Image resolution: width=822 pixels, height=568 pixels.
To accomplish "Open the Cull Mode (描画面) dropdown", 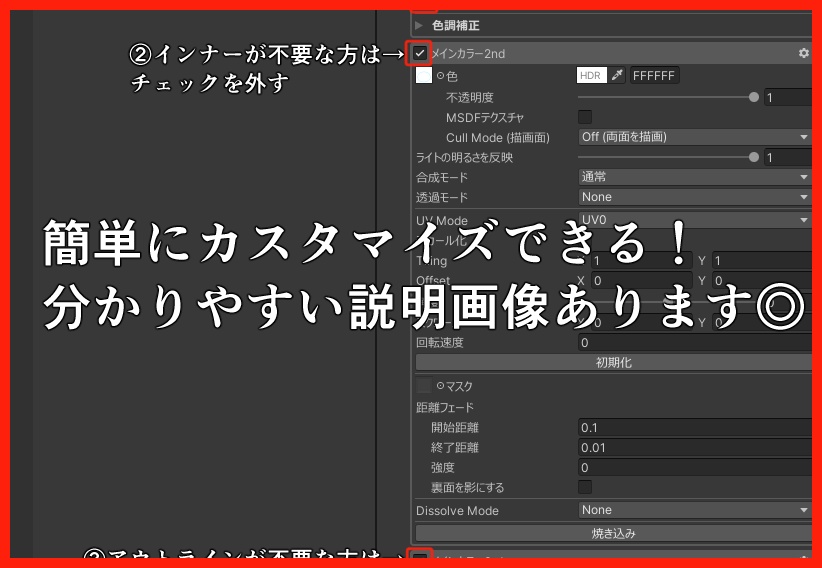I will click(695, 137).
